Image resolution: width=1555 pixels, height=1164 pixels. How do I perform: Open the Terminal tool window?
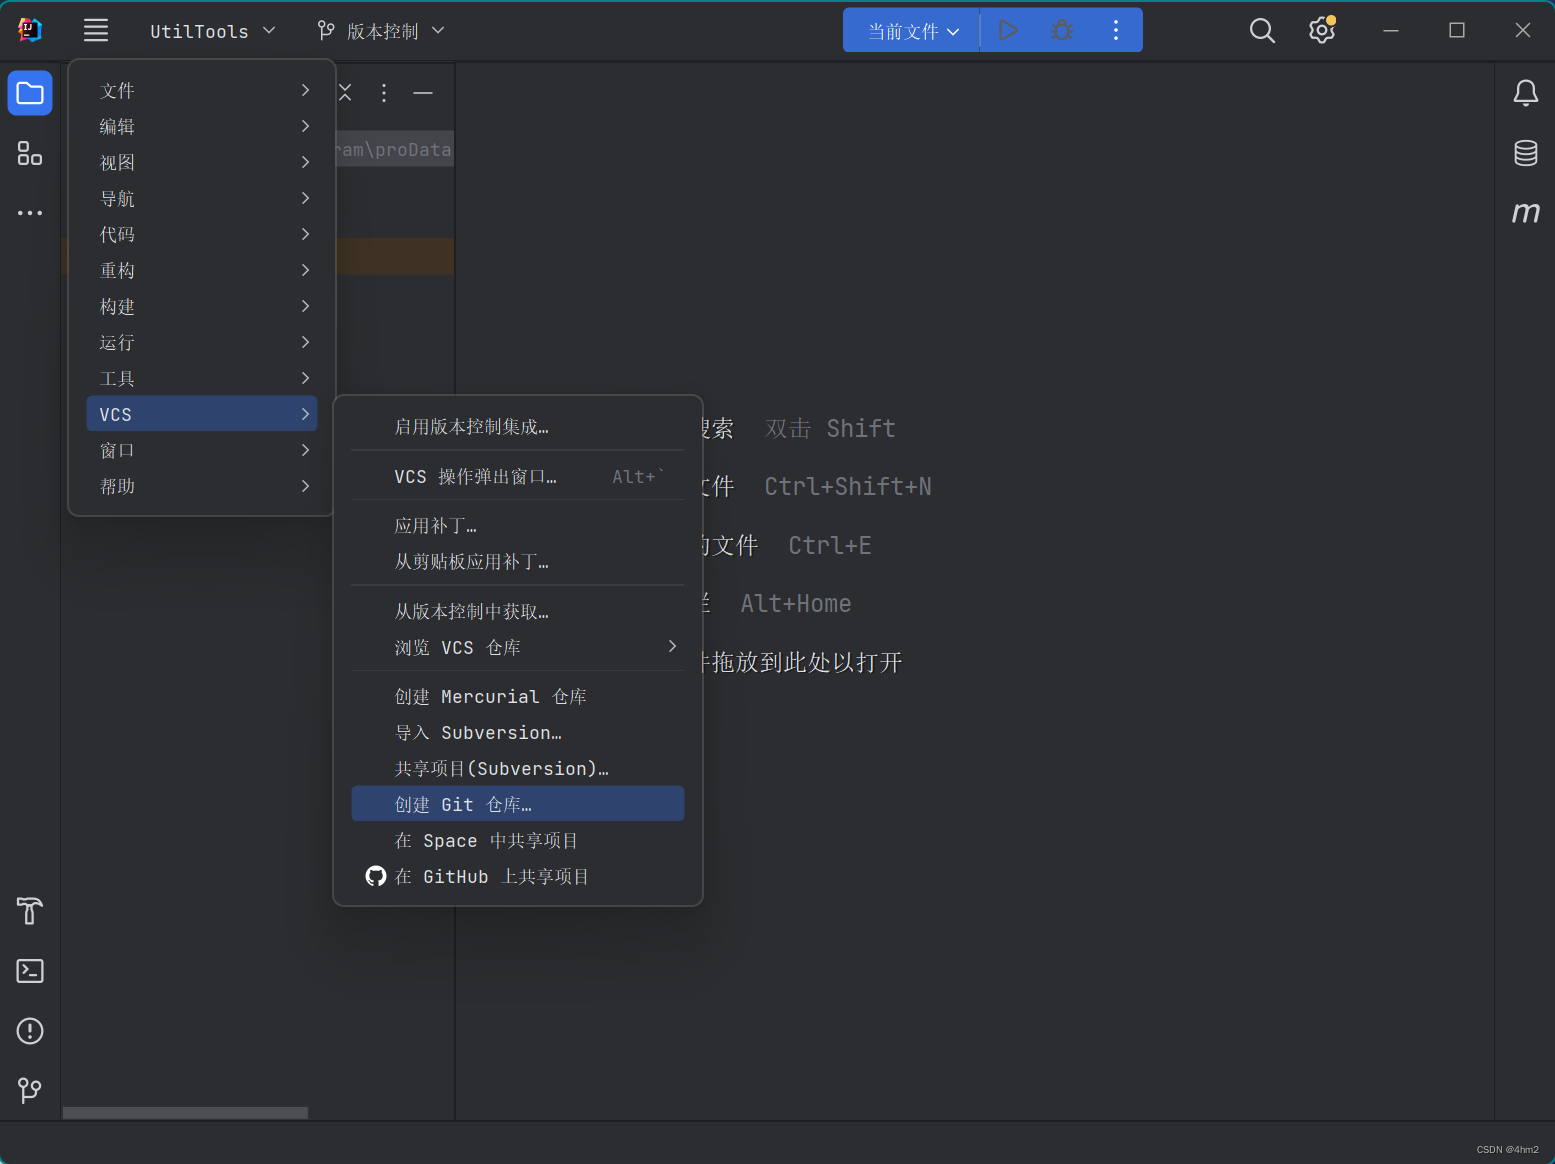pos(30,971)
